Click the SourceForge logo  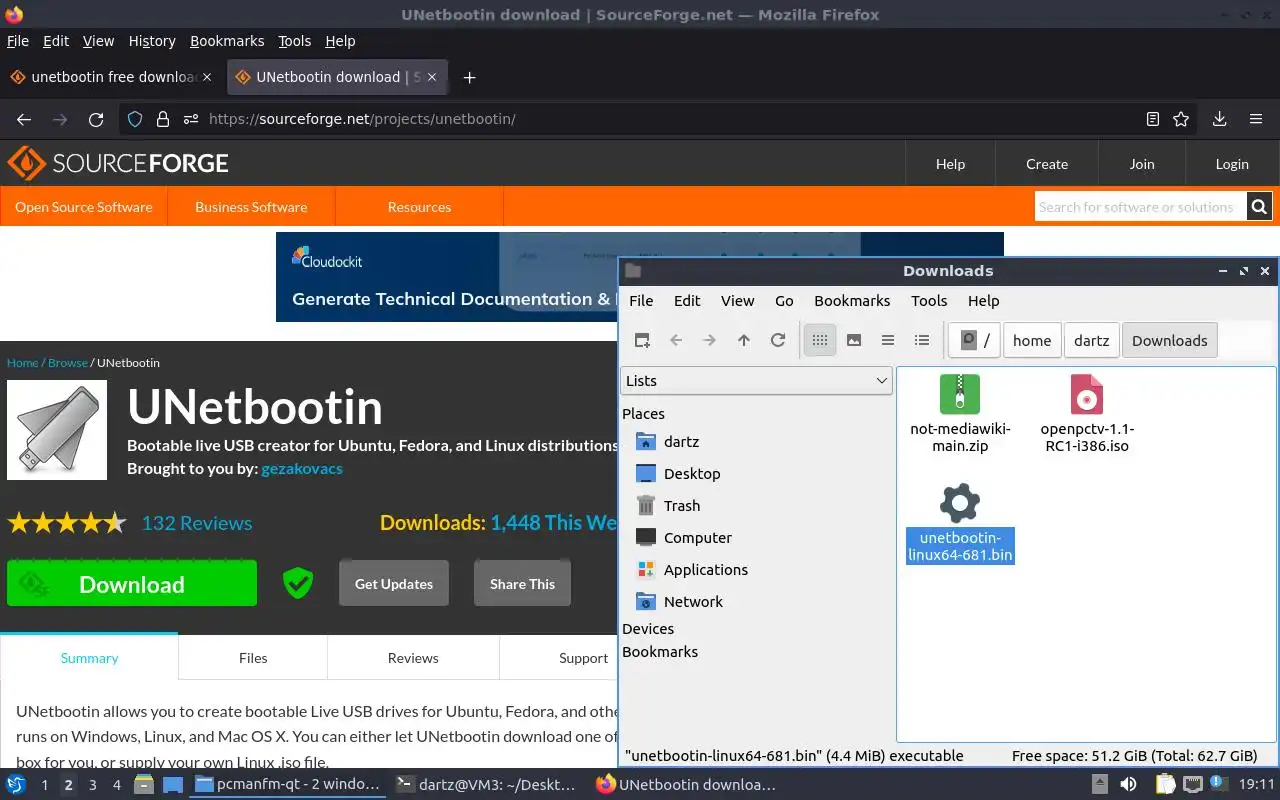click(x=118, y=163)
